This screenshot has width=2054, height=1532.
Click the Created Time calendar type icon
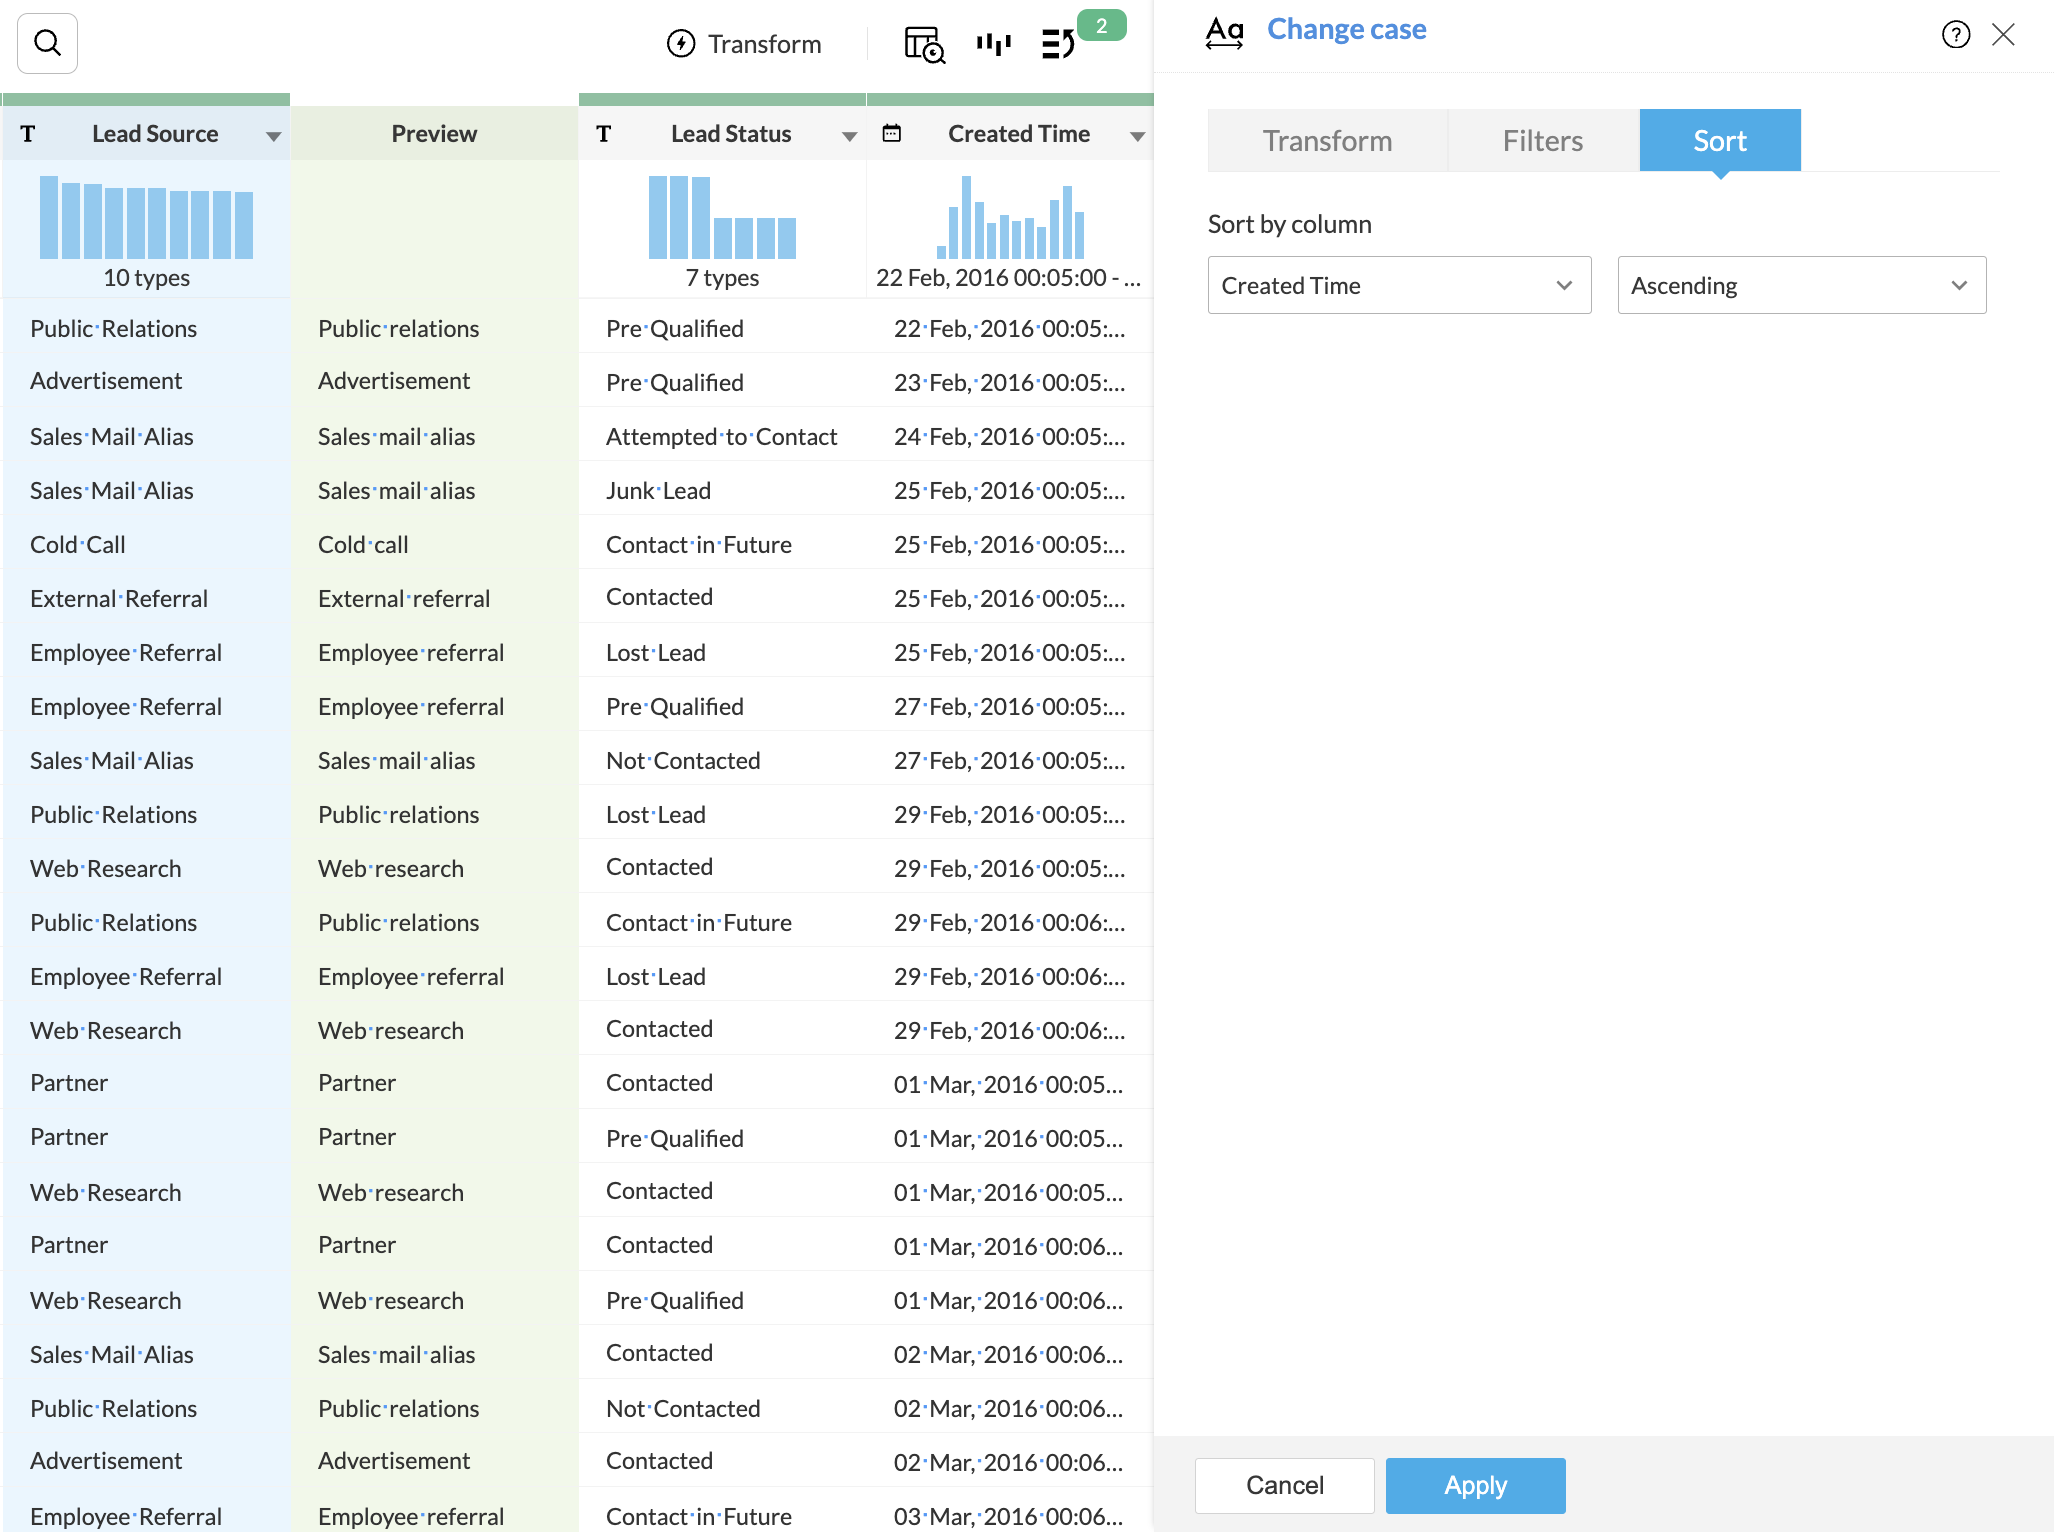point(891,133)
